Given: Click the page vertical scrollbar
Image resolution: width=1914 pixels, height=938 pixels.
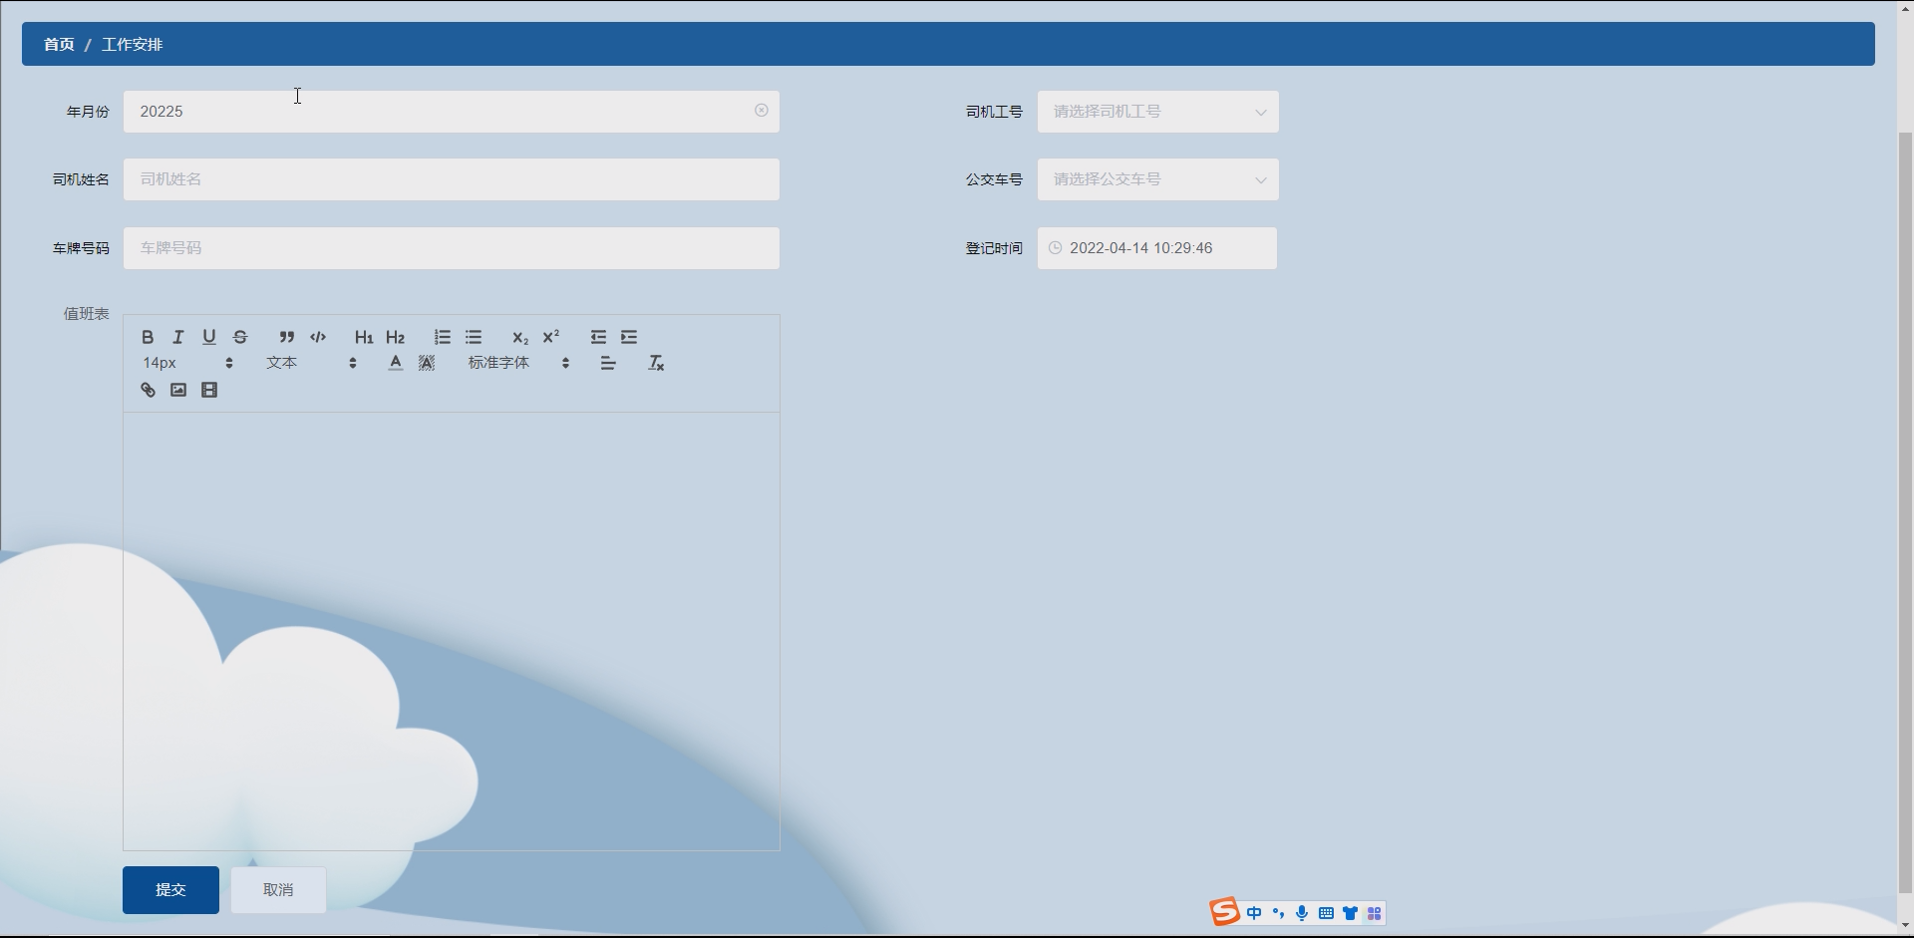Looking at the screenshot, I should pyautogui.click(x=1906, y=512).
